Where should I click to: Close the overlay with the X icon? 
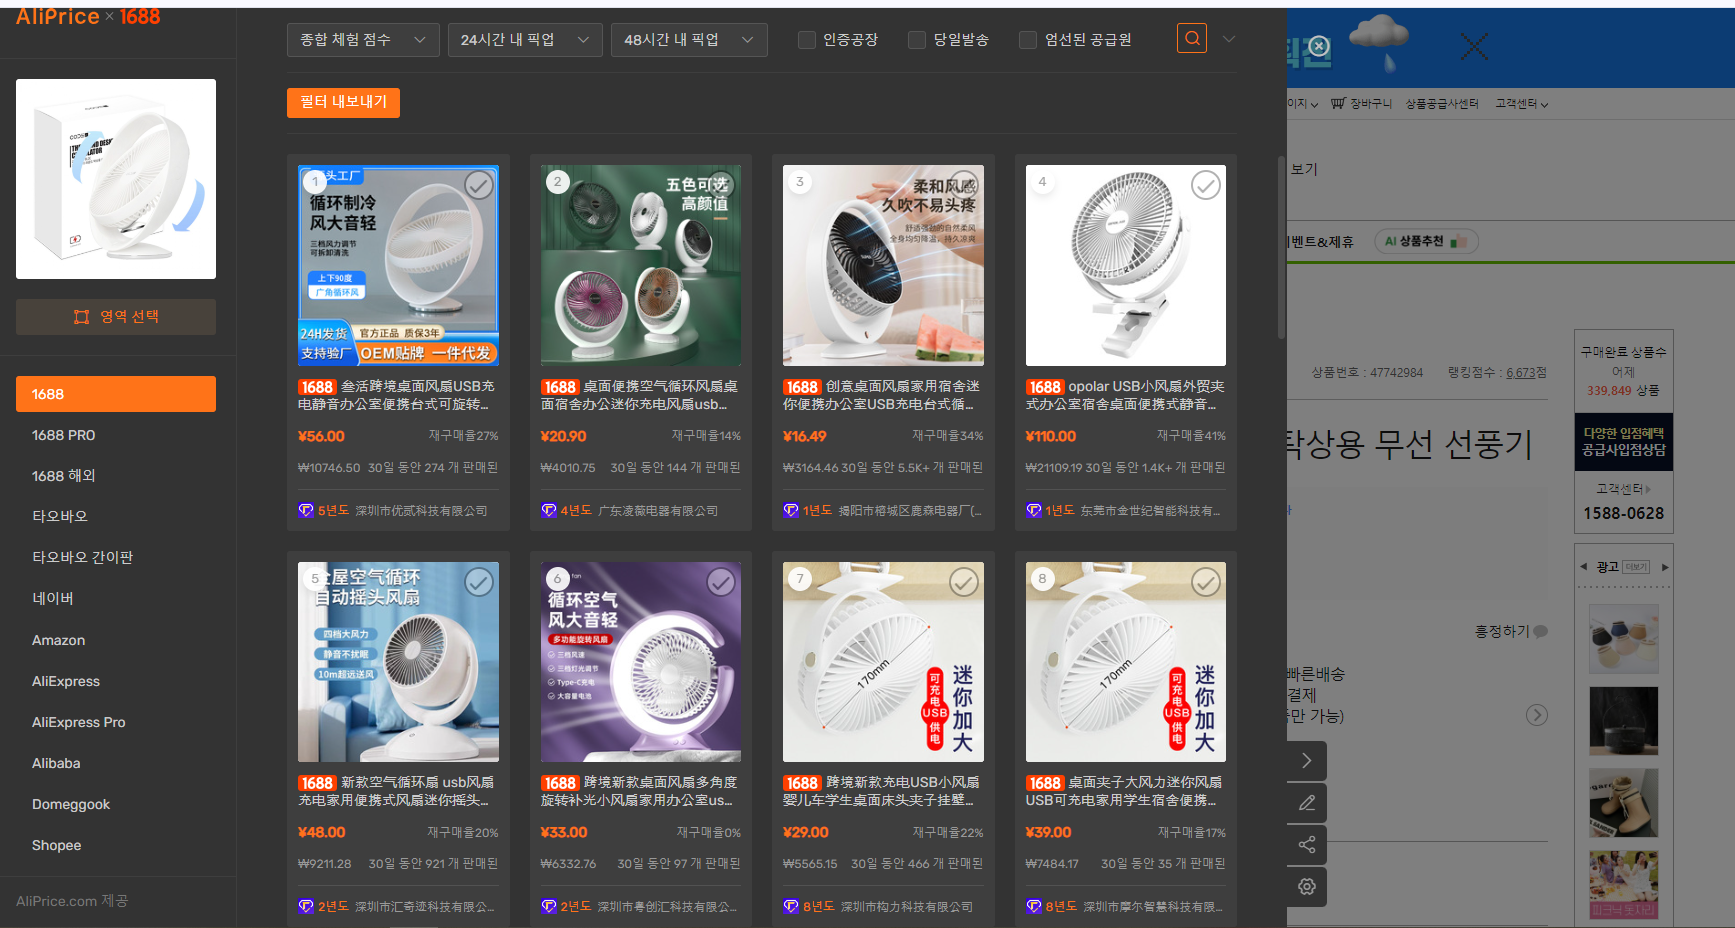tap(1474, 46)
